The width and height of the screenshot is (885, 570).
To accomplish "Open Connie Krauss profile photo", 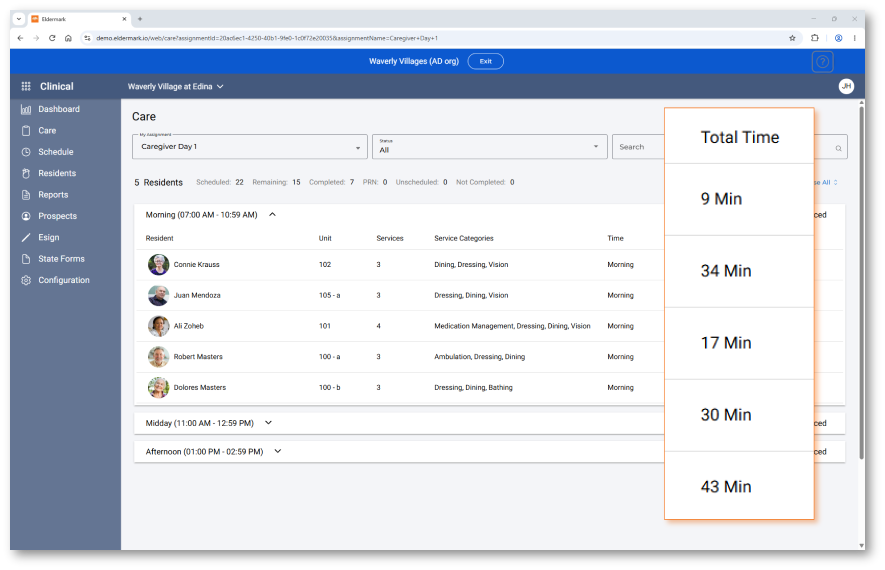I will 159,265.
